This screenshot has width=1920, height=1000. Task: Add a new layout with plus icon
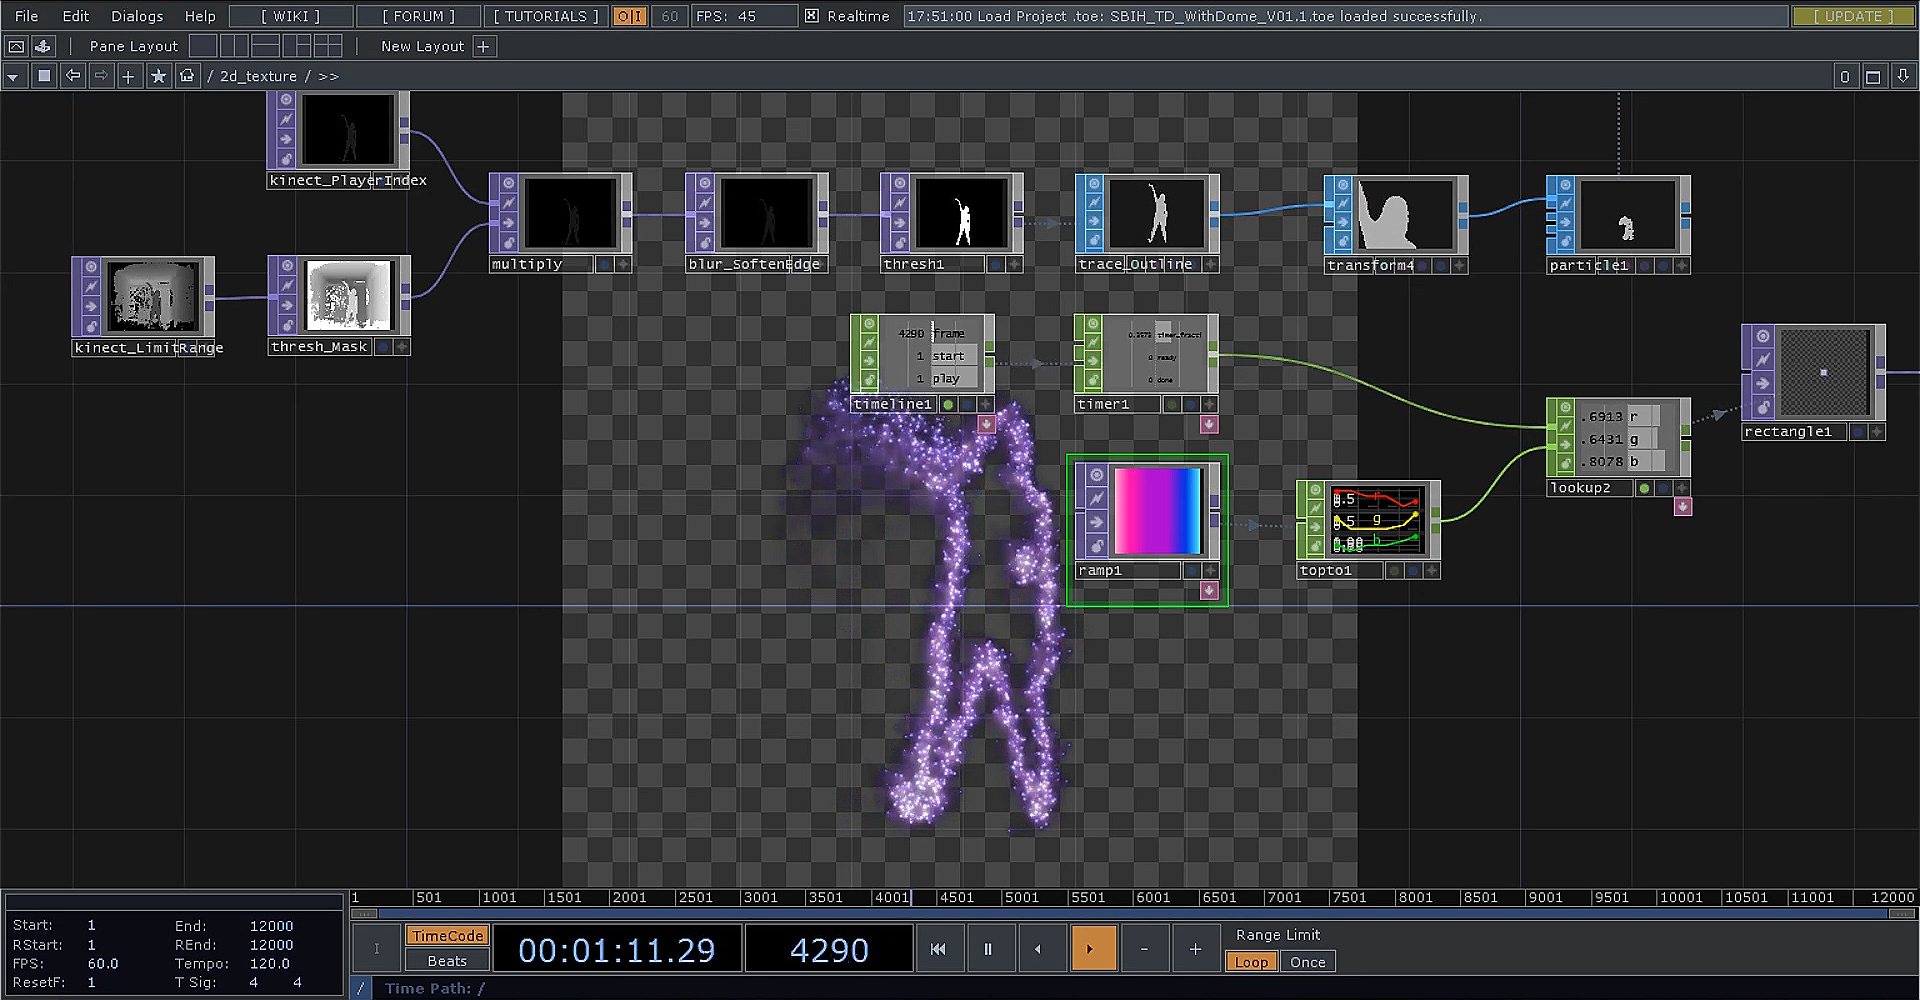[x=484, y=46]
